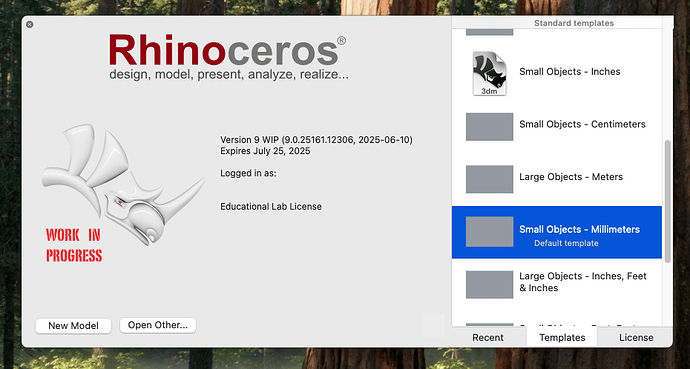This screenshot has width=690, height=369.
Task: Open the Templates tab
Action: [562, 338]
